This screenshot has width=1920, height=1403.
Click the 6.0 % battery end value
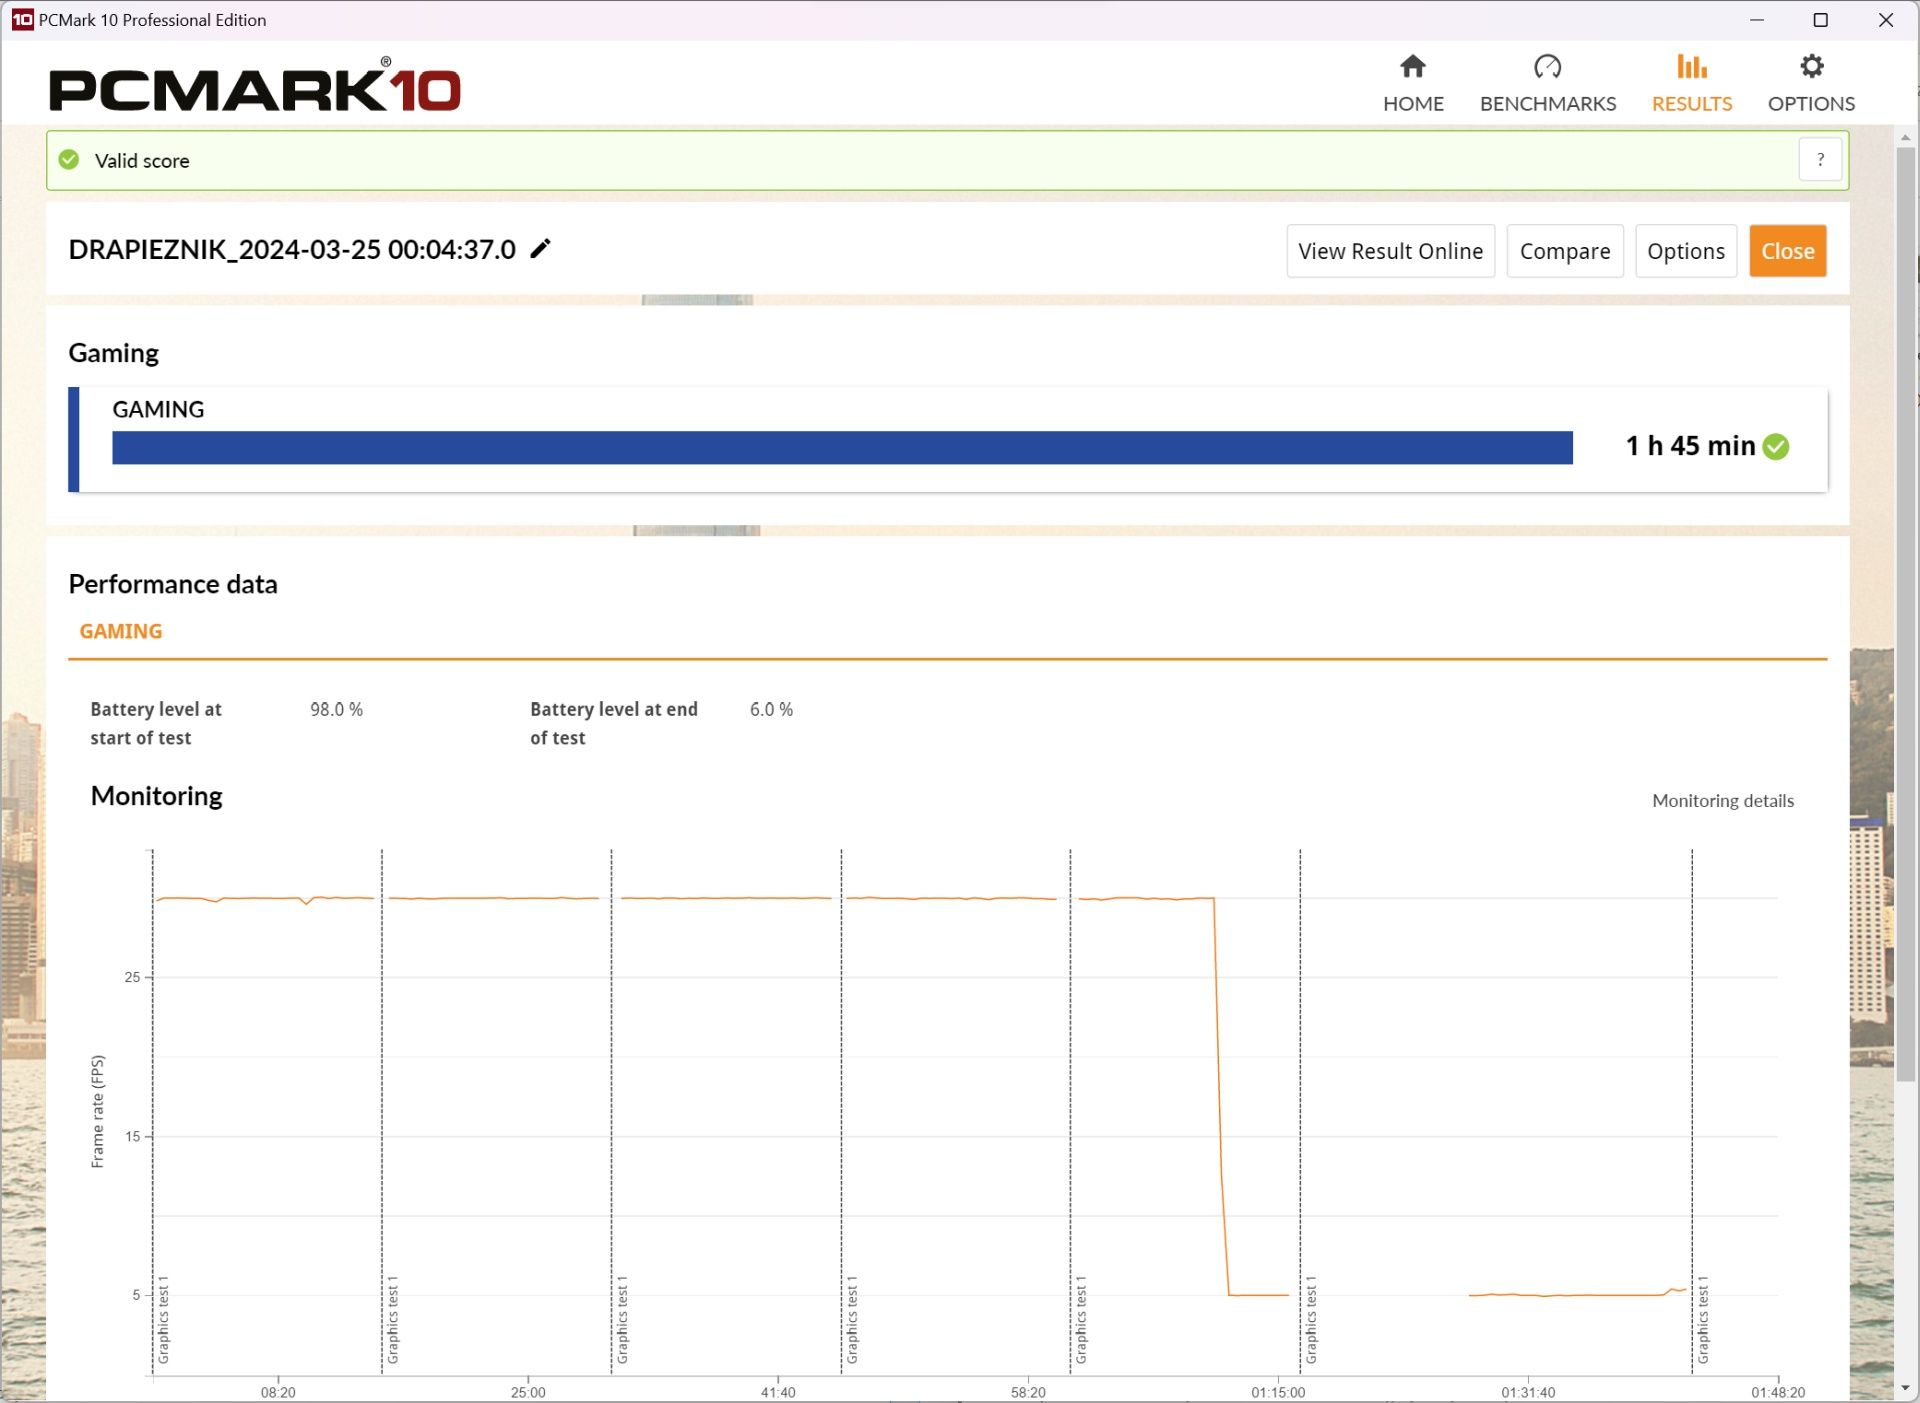[771, 709]
